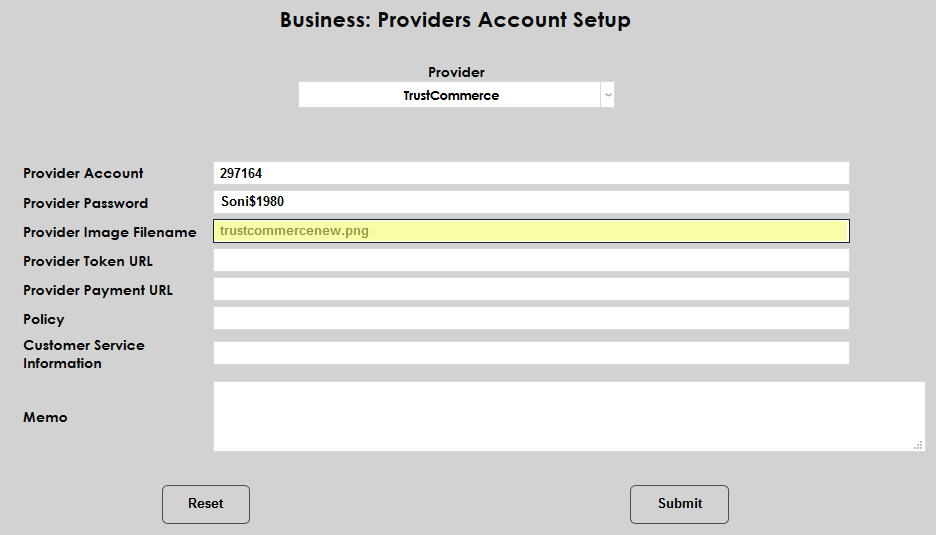Select the Provider Password input field
The height and width of the screenshot is (535, 936).
(x=531, y=202)
